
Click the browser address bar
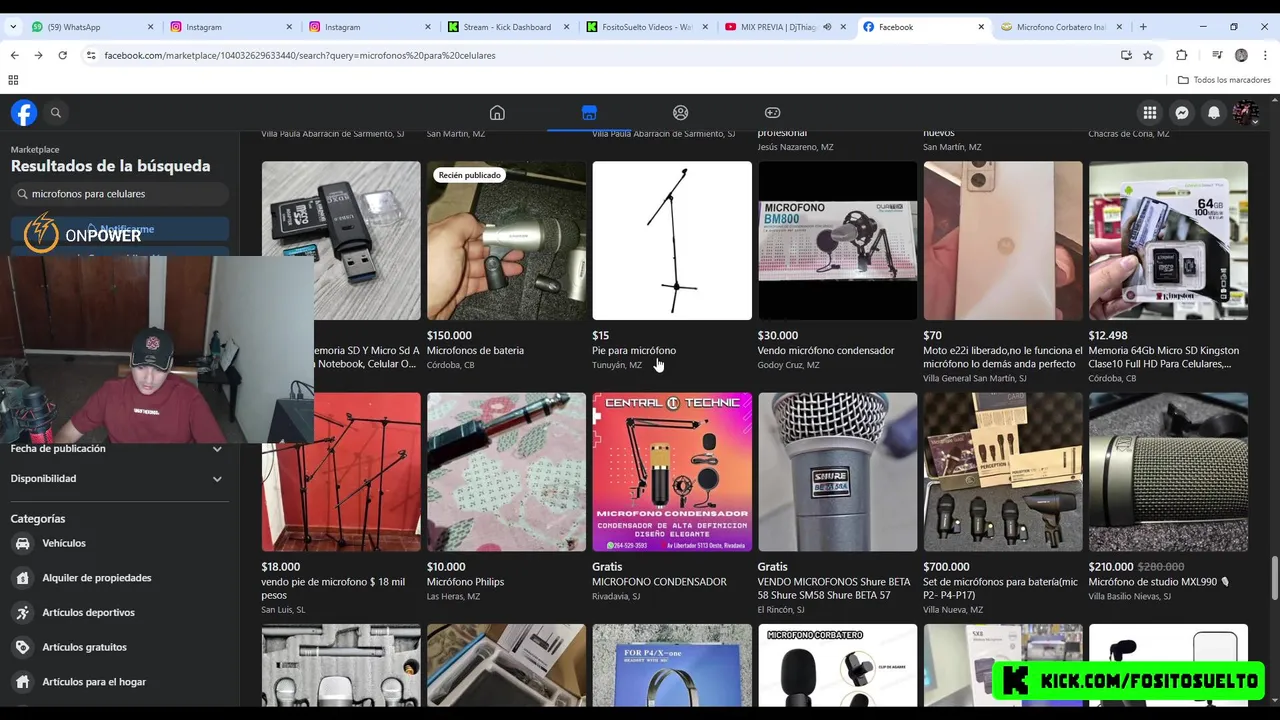pos(600,55)
